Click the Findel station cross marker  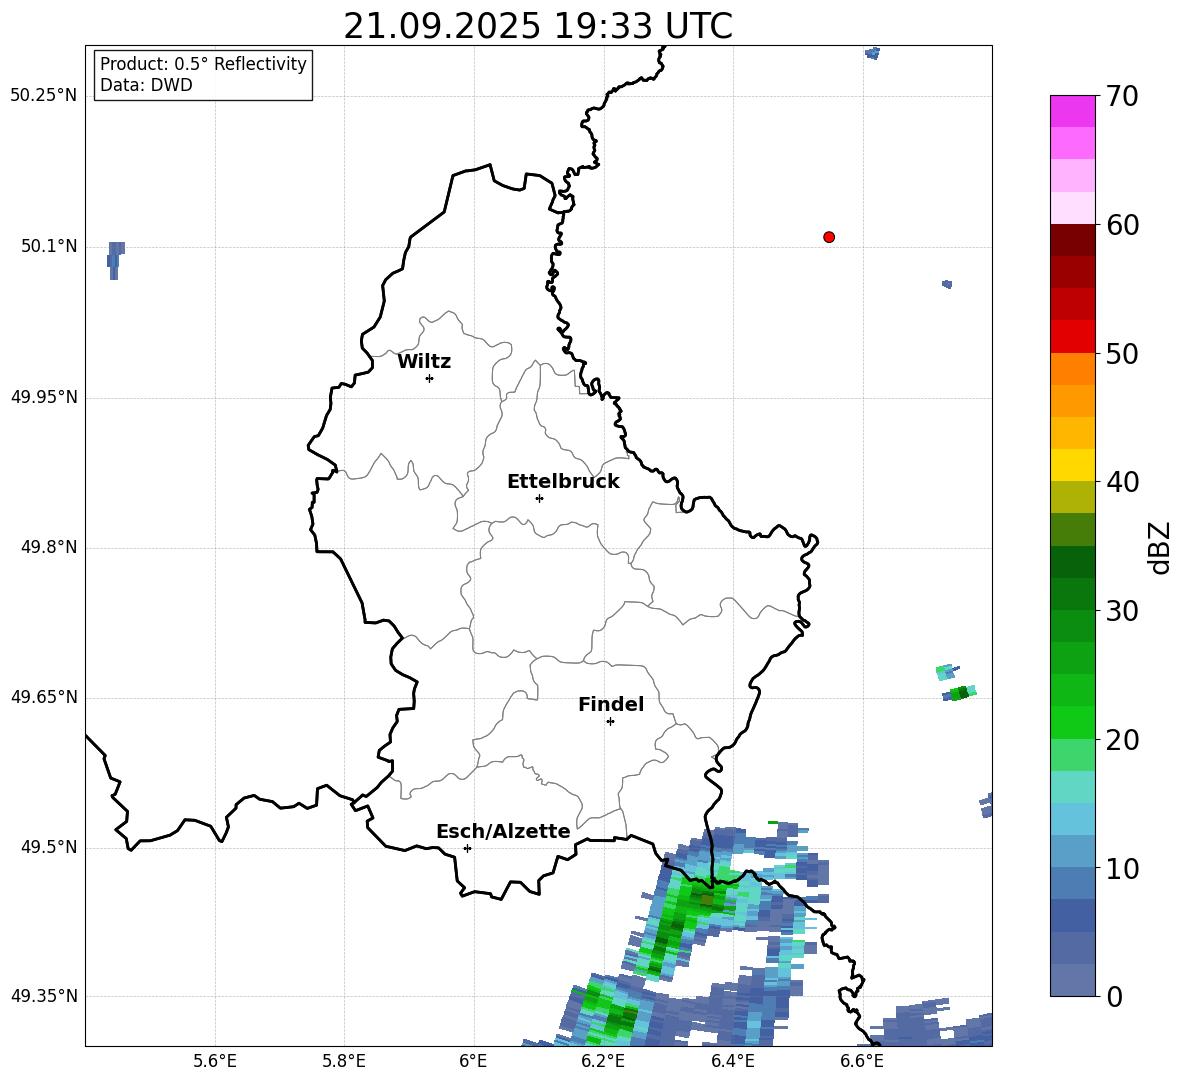[x=610, y=722]
